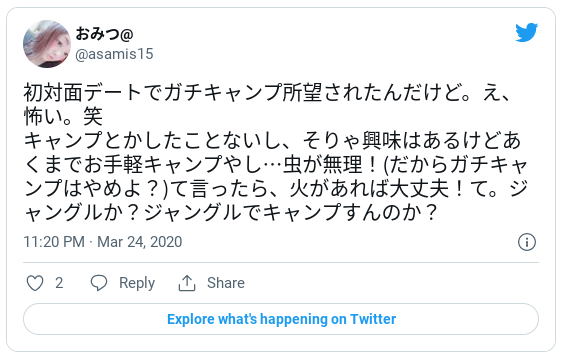Click the Mar 24, 2020 date
Viewport: 565px width, 360px height.
coord(140,242)
